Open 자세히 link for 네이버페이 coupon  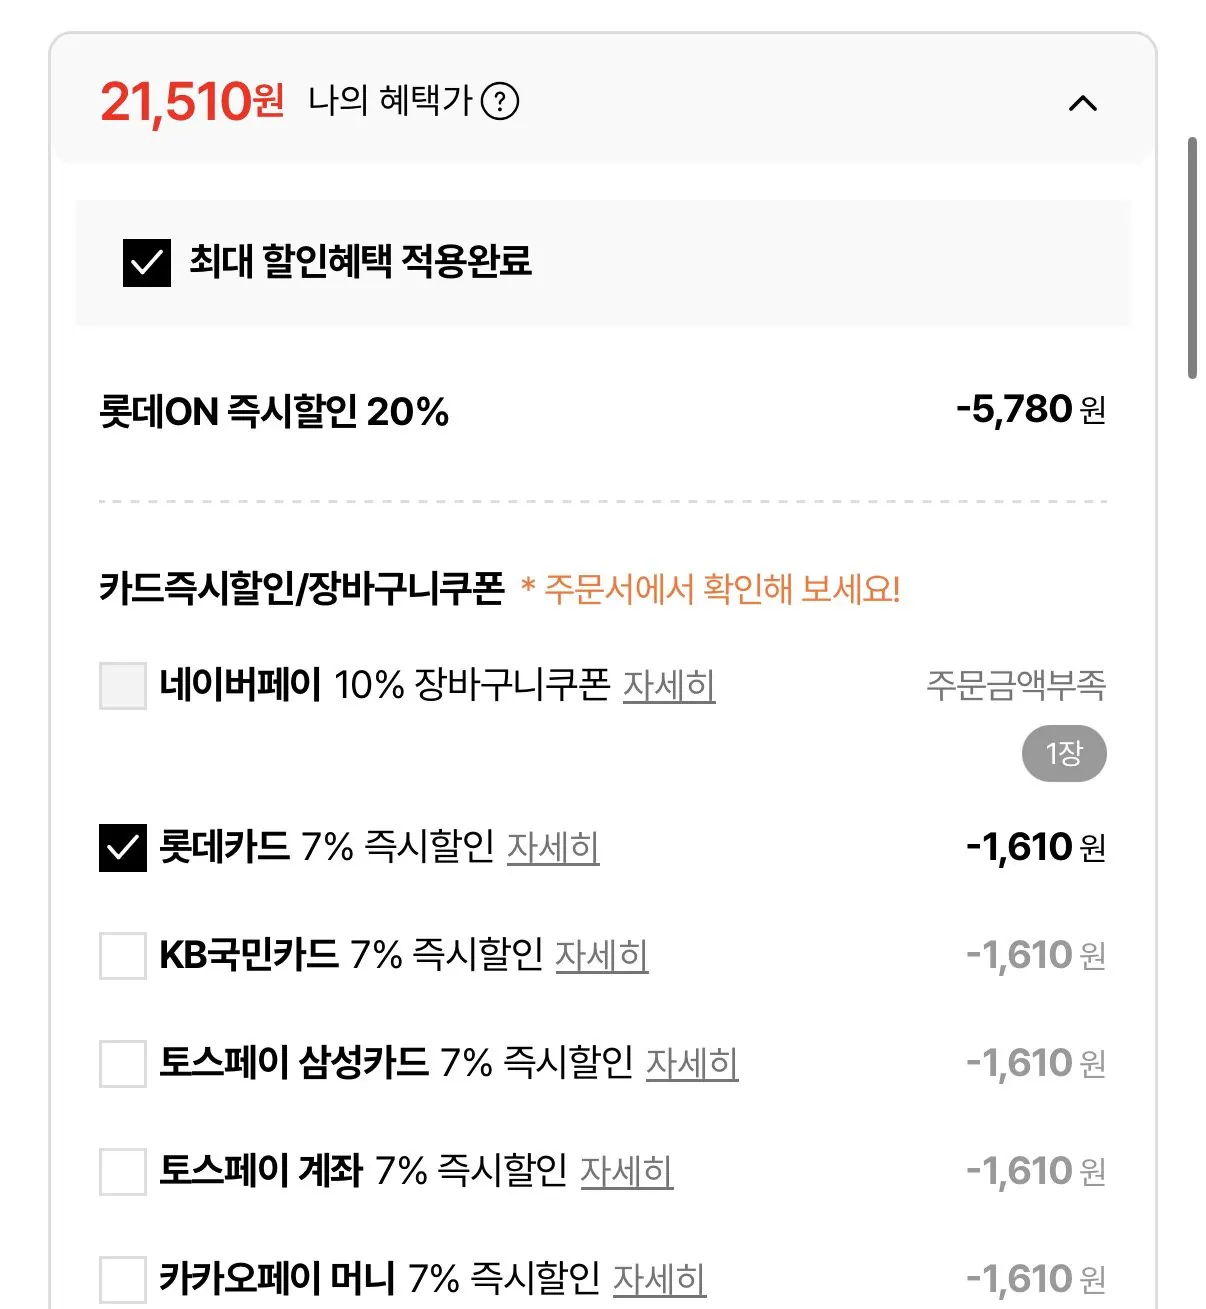click(x=669, y=686)
